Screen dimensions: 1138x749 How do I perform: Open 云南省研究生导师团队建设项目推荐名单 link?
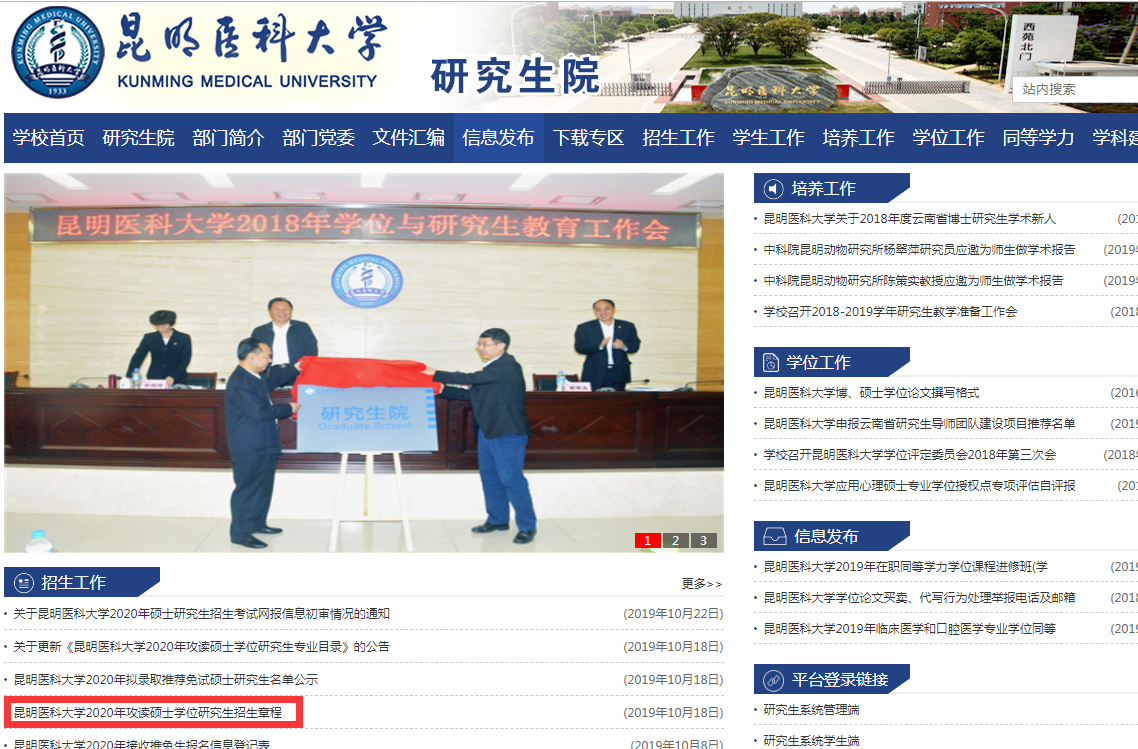click(920, 424)
